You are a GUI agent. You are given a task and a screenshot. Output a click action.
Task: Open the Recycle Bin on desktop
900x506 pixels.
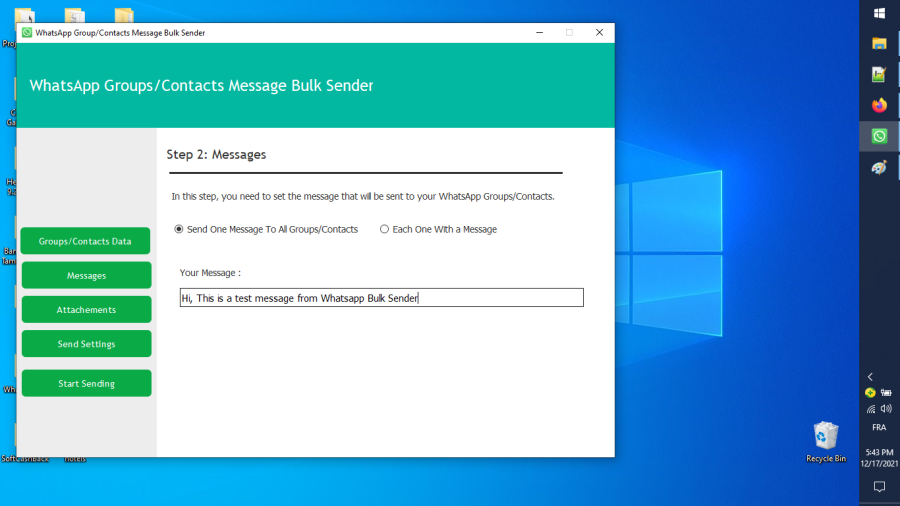click(x=826, y=441)
